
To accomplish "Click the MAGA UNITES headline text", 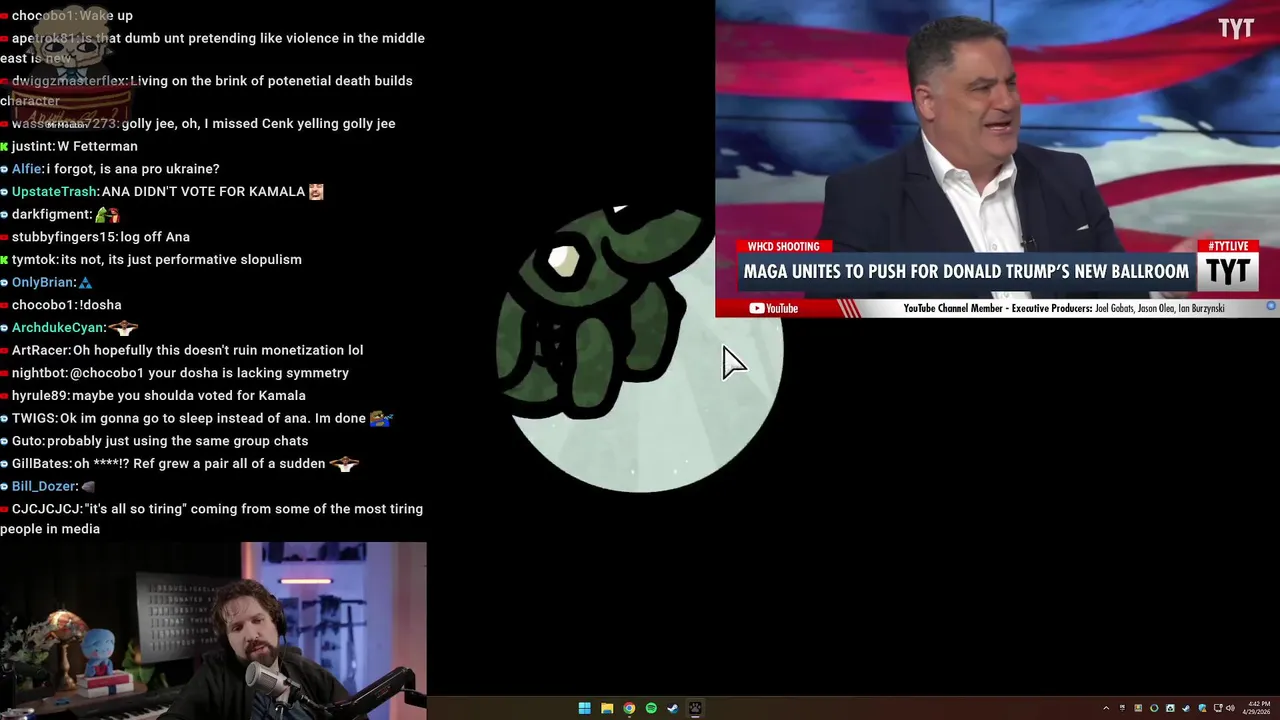I will pos(966,271).
